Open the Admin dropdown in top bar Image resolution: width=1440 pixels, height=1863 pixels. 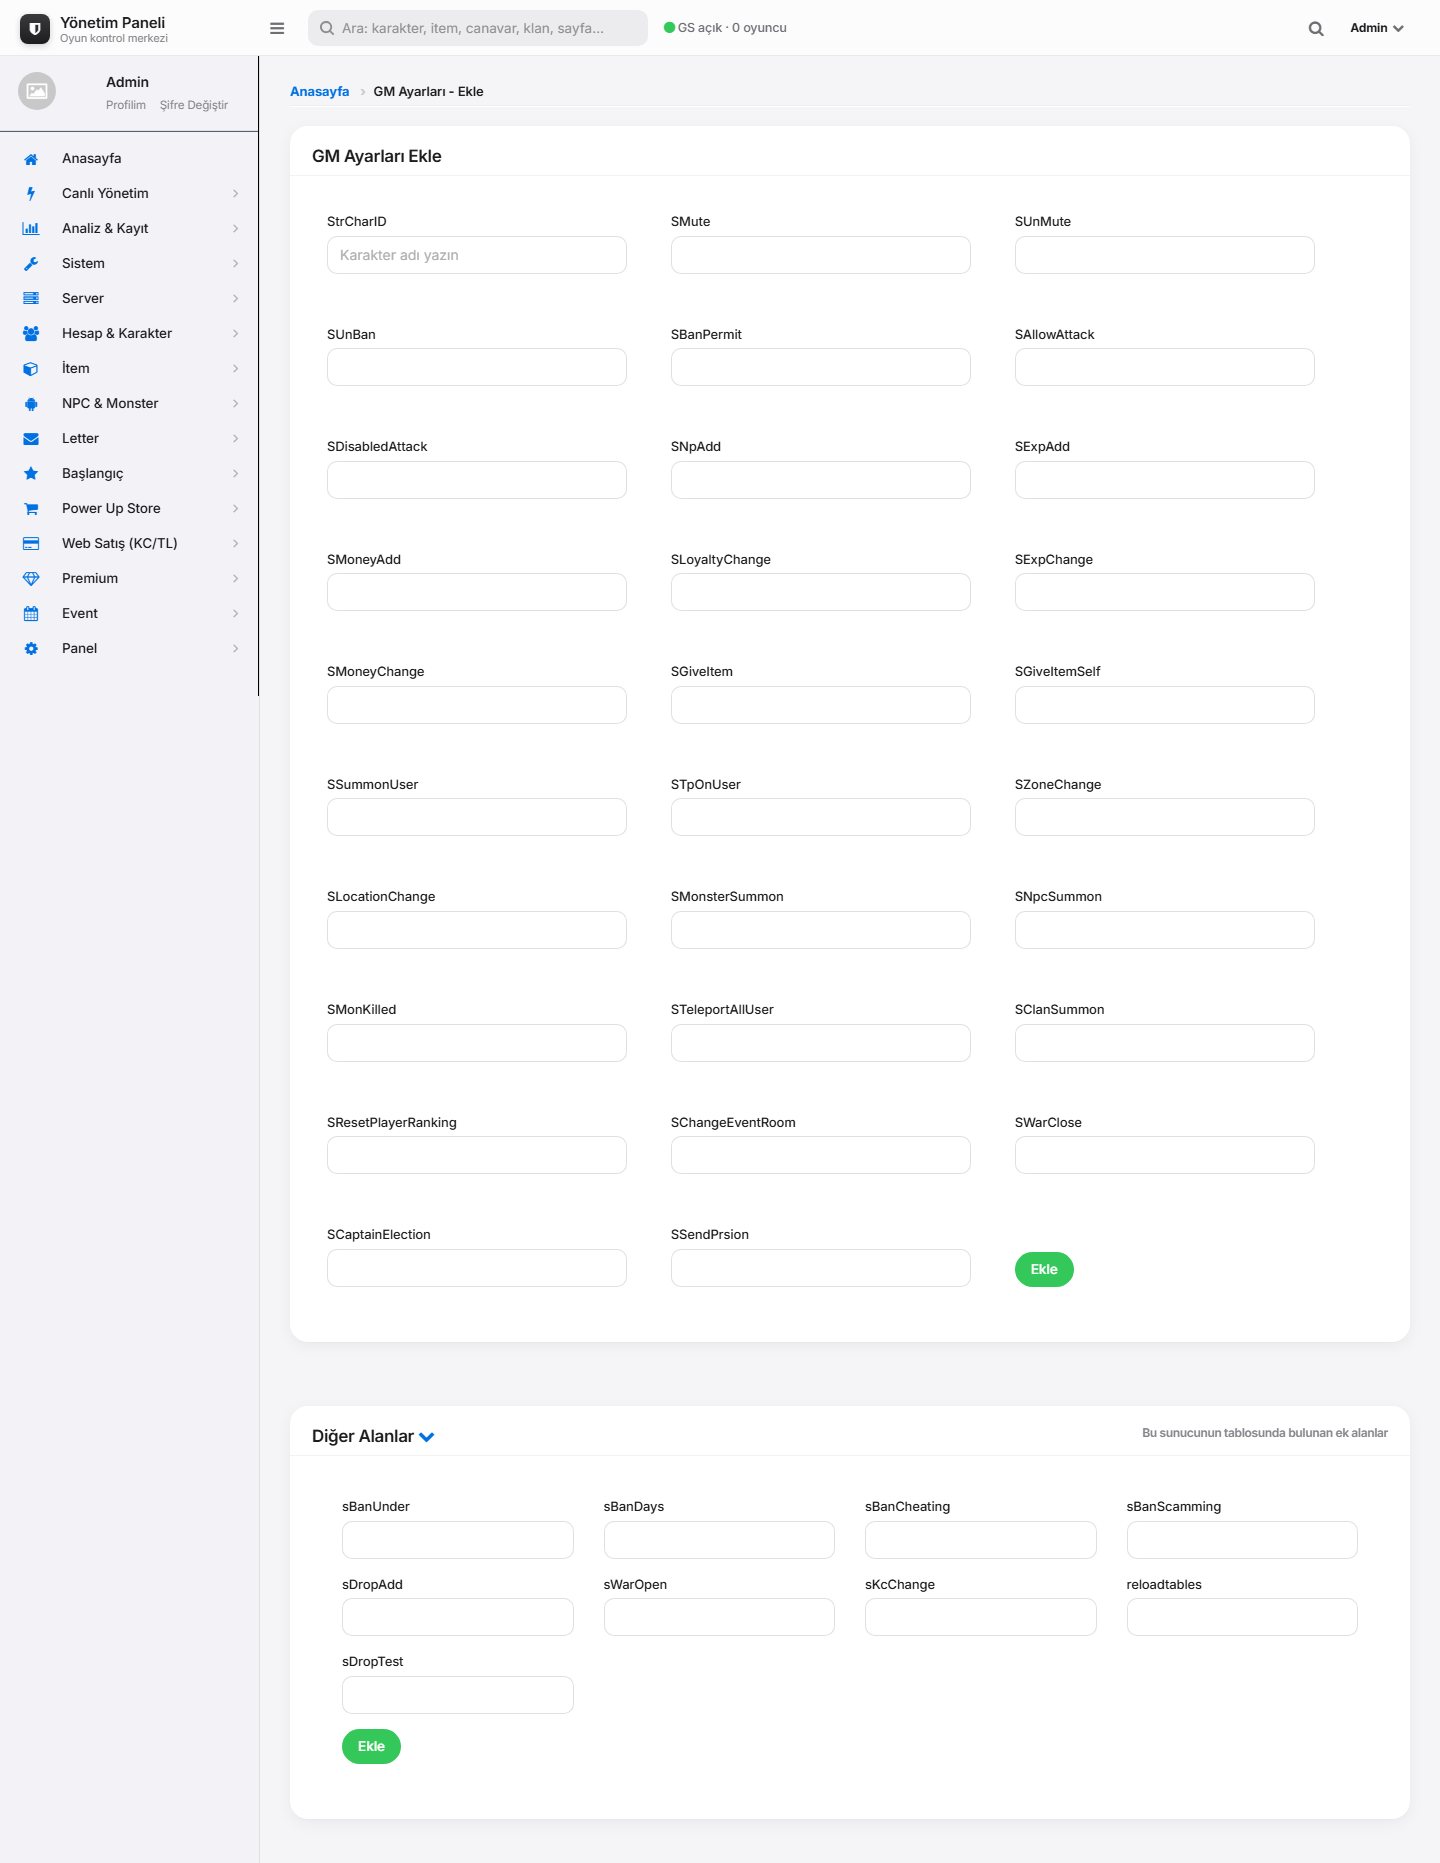pyautogui.click(x=1376, y=28)
